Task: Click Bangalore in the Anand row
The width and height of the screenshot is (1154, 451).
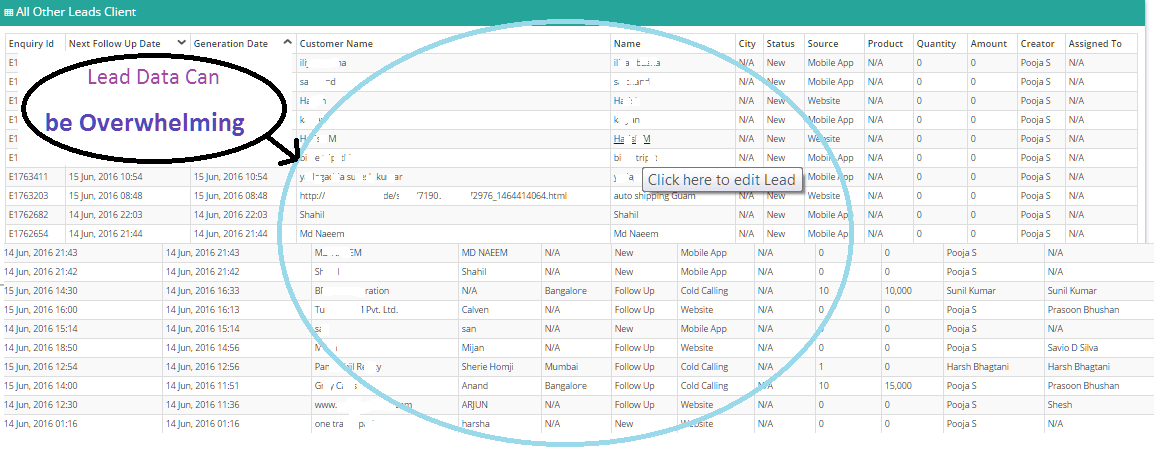Action: click(x=566, y=386)
